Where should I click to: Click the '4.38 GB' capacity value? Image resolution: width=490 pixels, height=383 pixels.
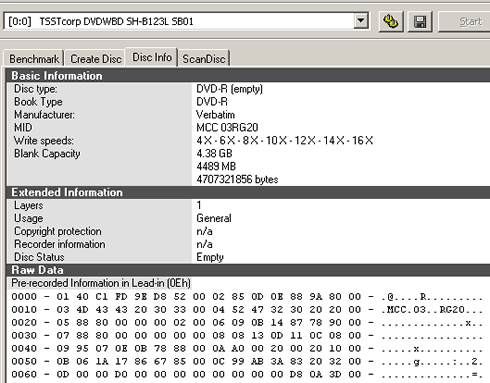tap(214, 154)
